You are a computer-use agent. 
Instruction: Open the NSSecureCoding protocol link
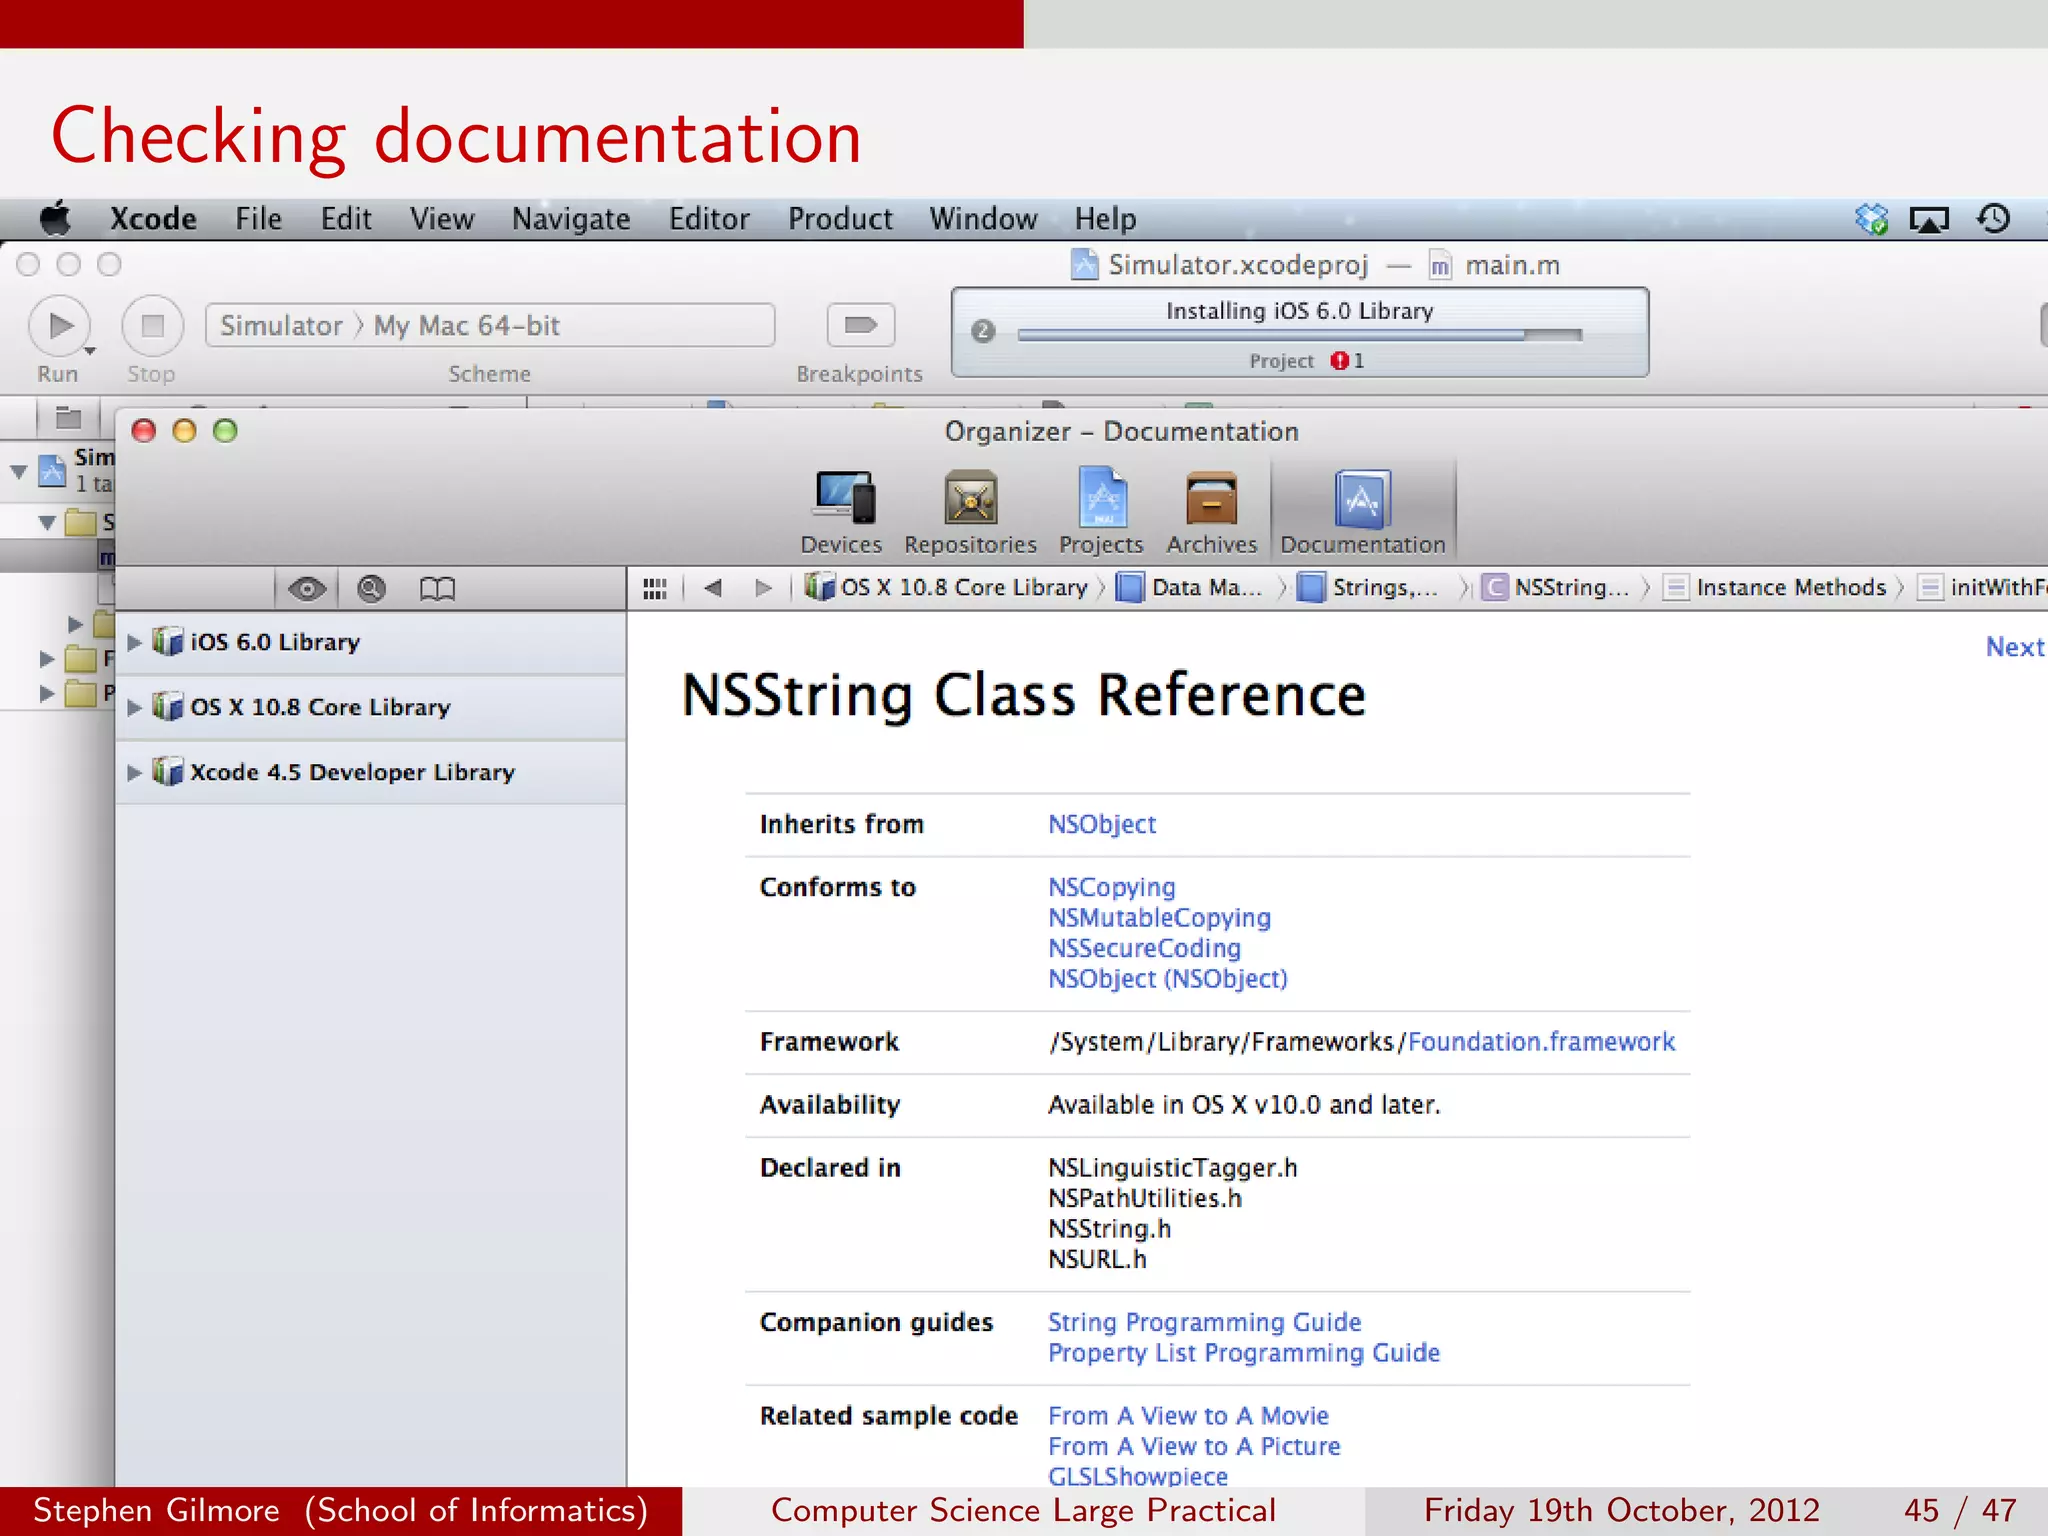point(1145,948)
